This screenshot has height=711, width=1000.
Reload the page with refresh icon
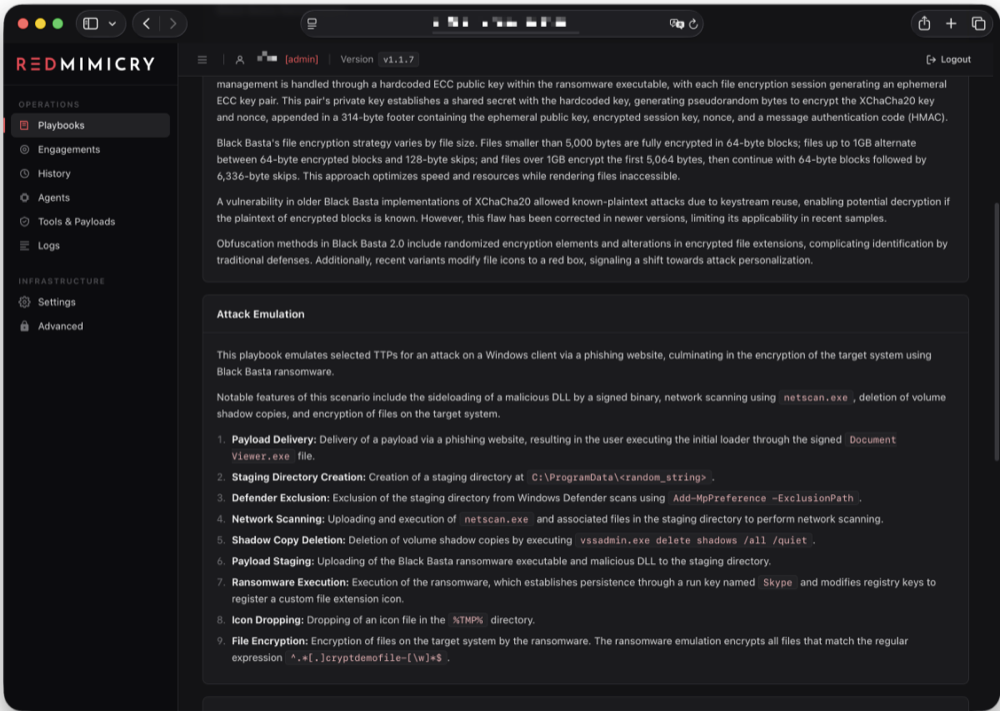pos(693,24)
